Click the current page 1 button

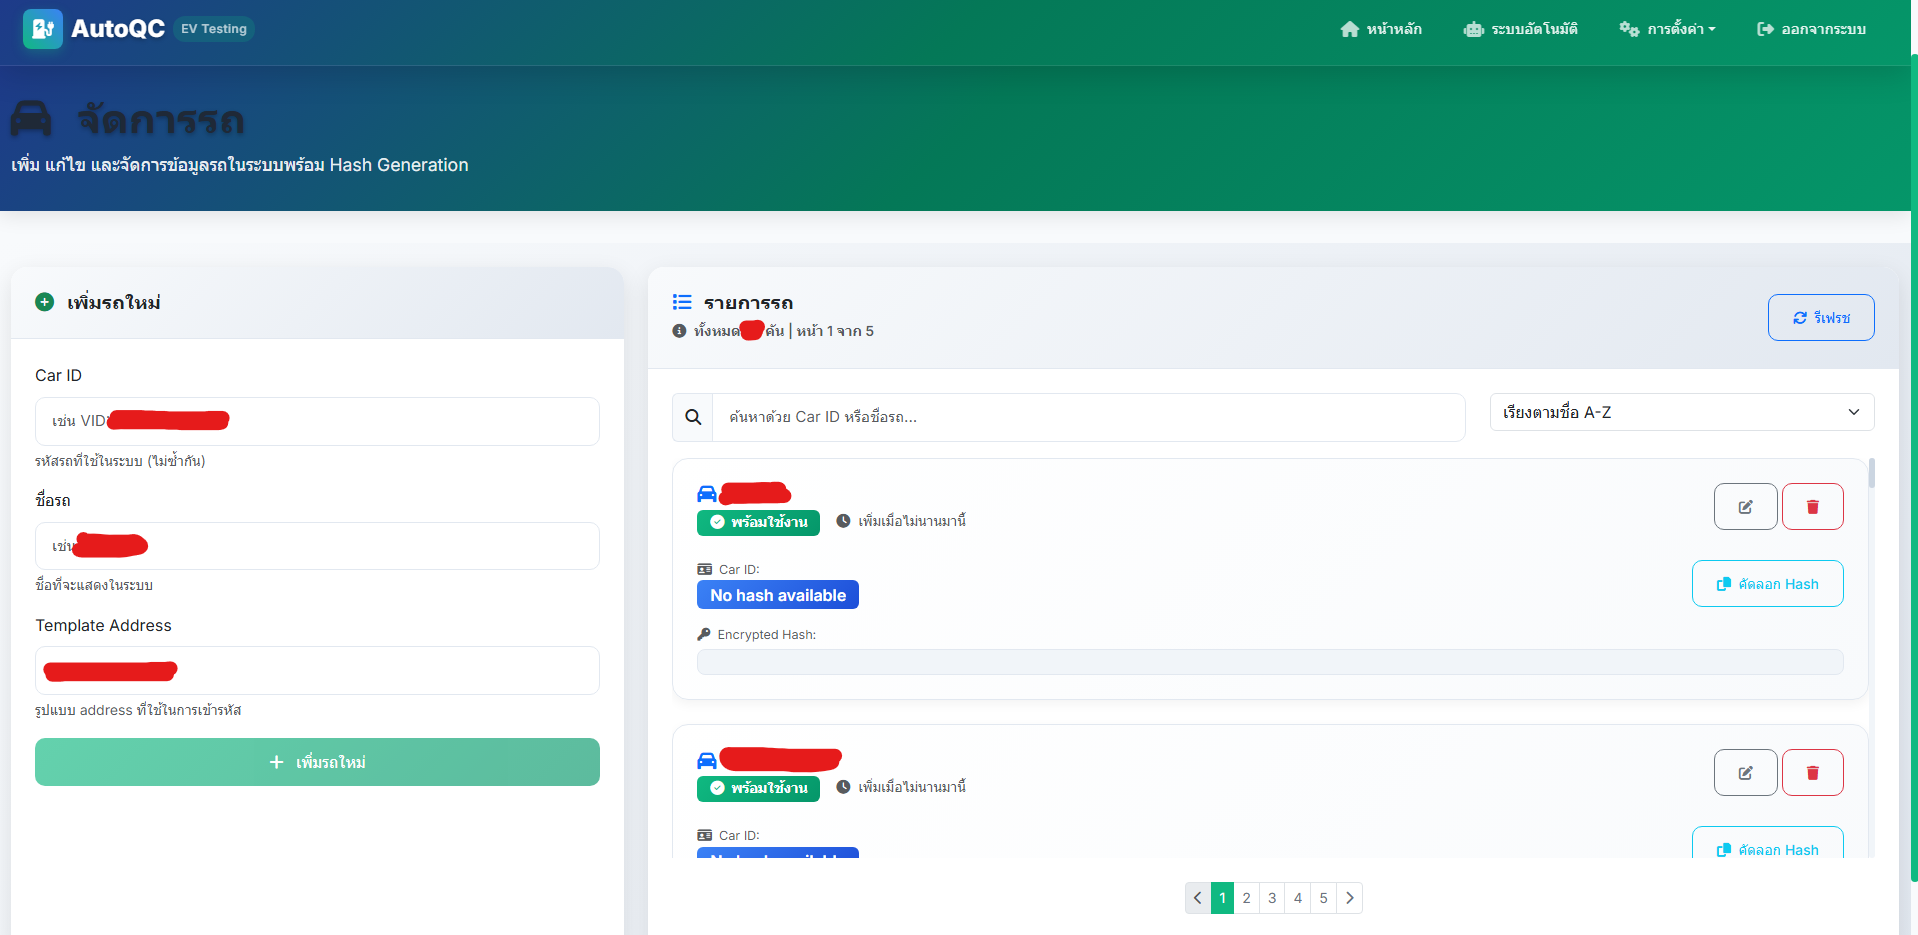click(1222, 898)
